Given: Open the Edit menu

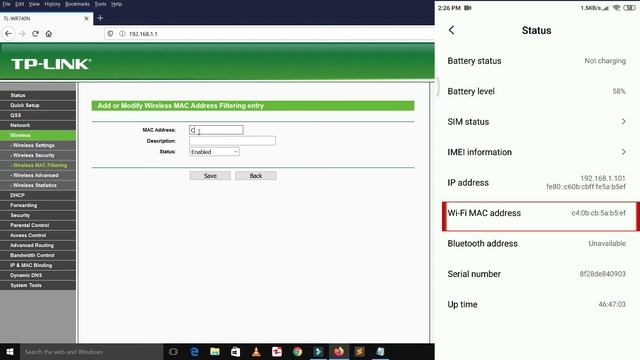Looking at the screenshot, I should 20,4.
